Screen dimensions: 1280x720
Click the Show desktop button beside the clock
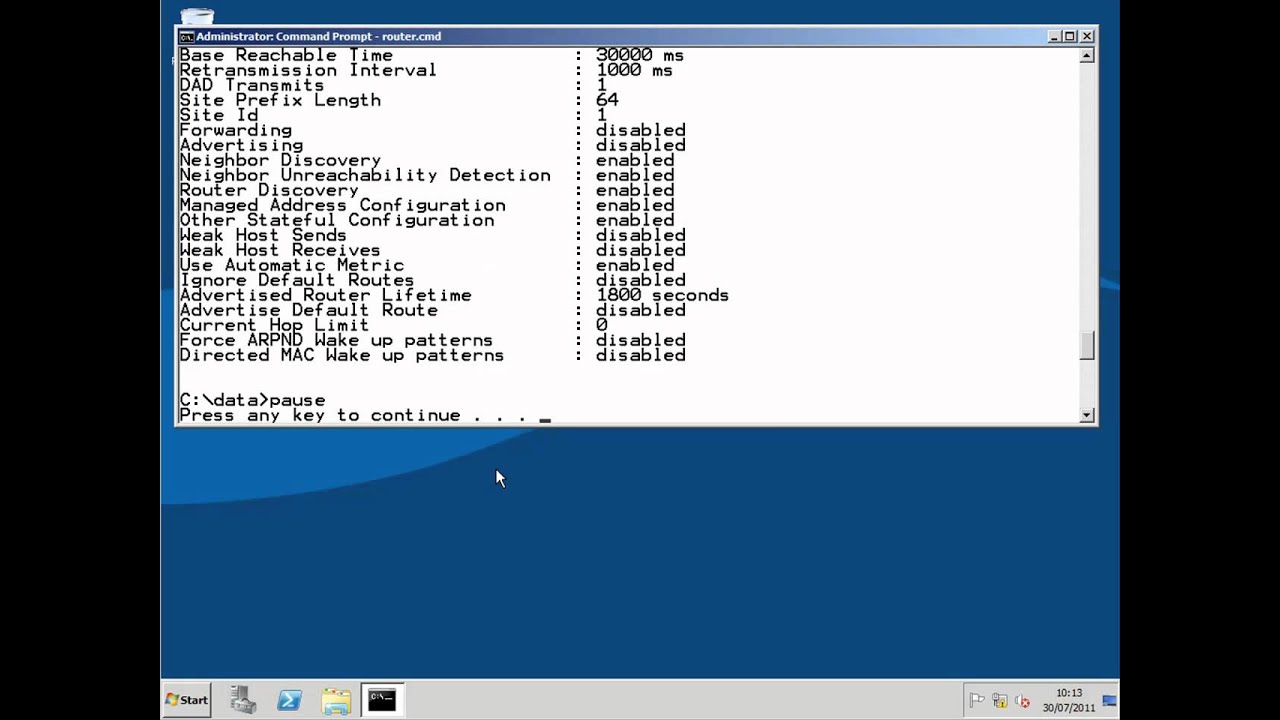[1110, 700]
